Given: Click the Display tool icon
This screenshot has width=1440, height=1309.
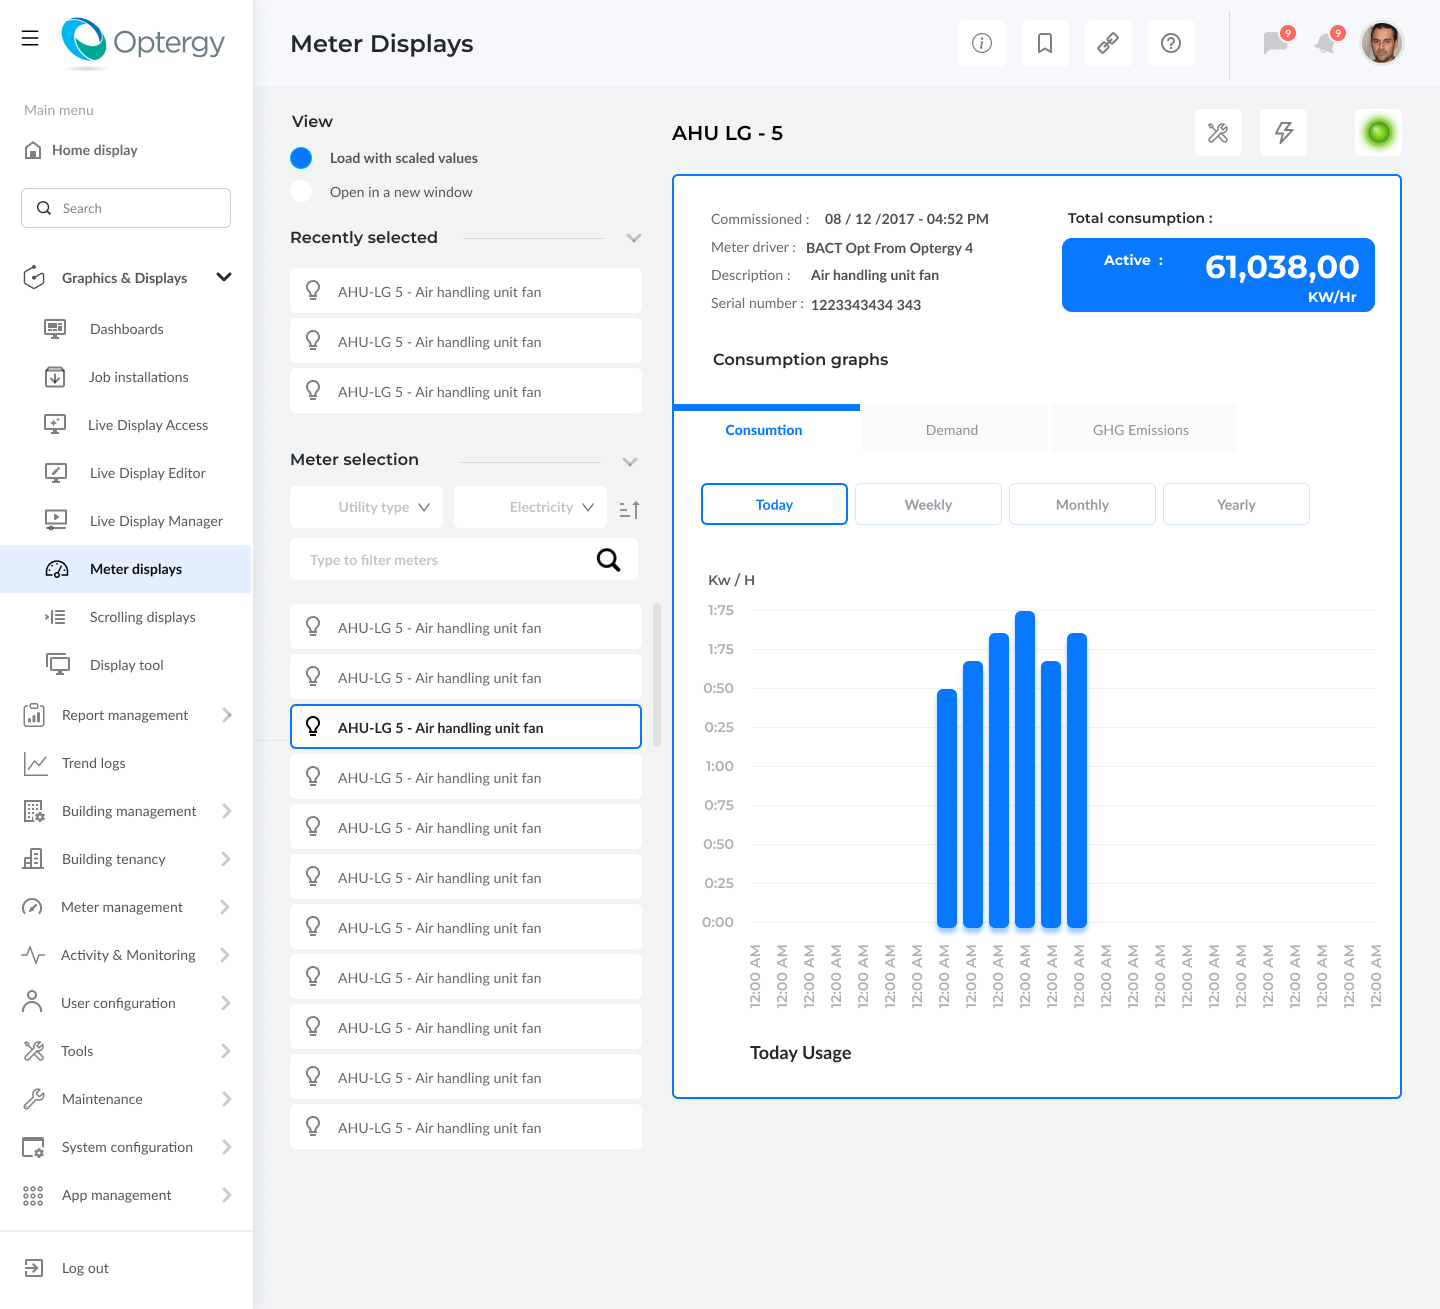Looking at the screenshot, I should (57, 664).
